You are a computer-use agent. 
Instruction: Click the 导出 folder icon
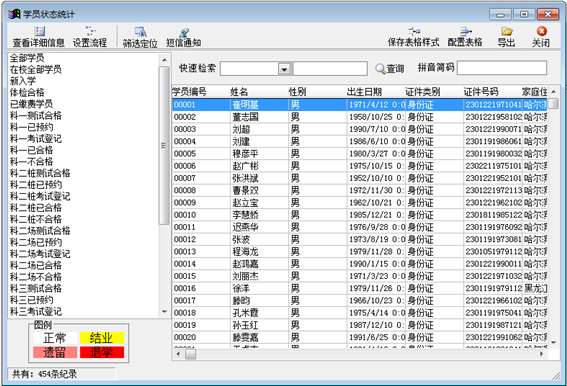click(506, 31)
